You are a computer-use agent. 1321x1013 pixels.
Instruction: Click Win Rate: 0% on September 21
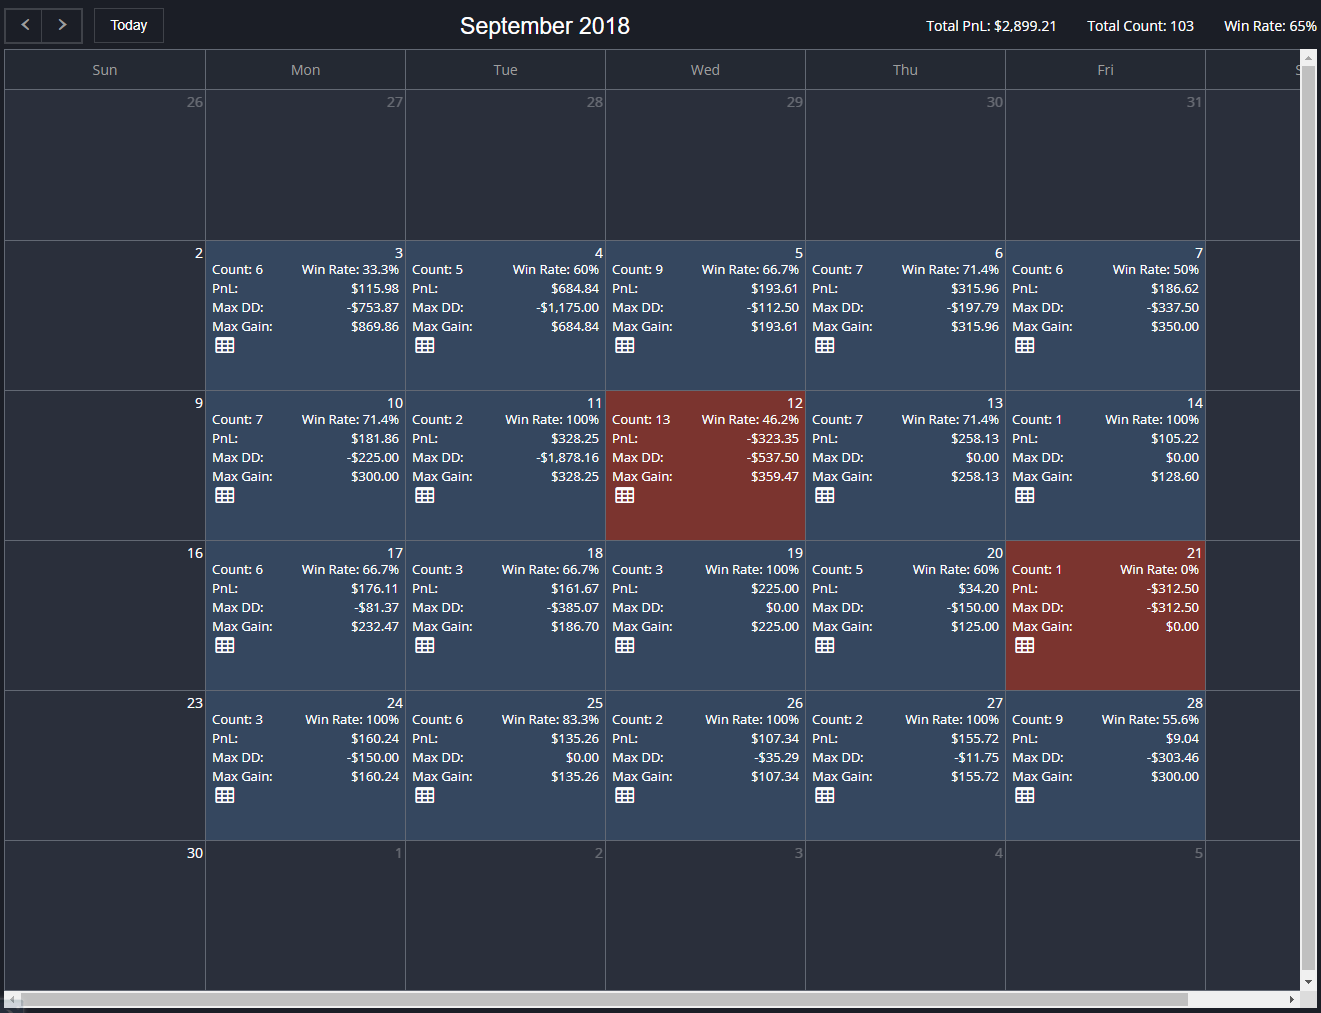click(x=1159, y=570)
